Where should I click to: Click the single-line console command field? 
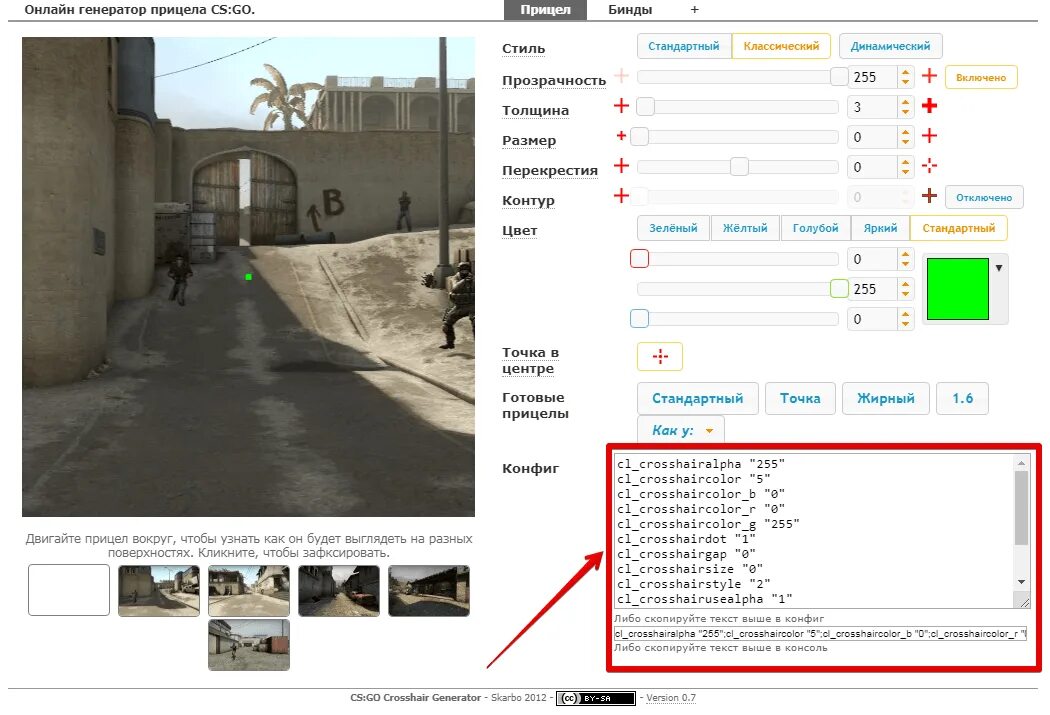(820, 633)
